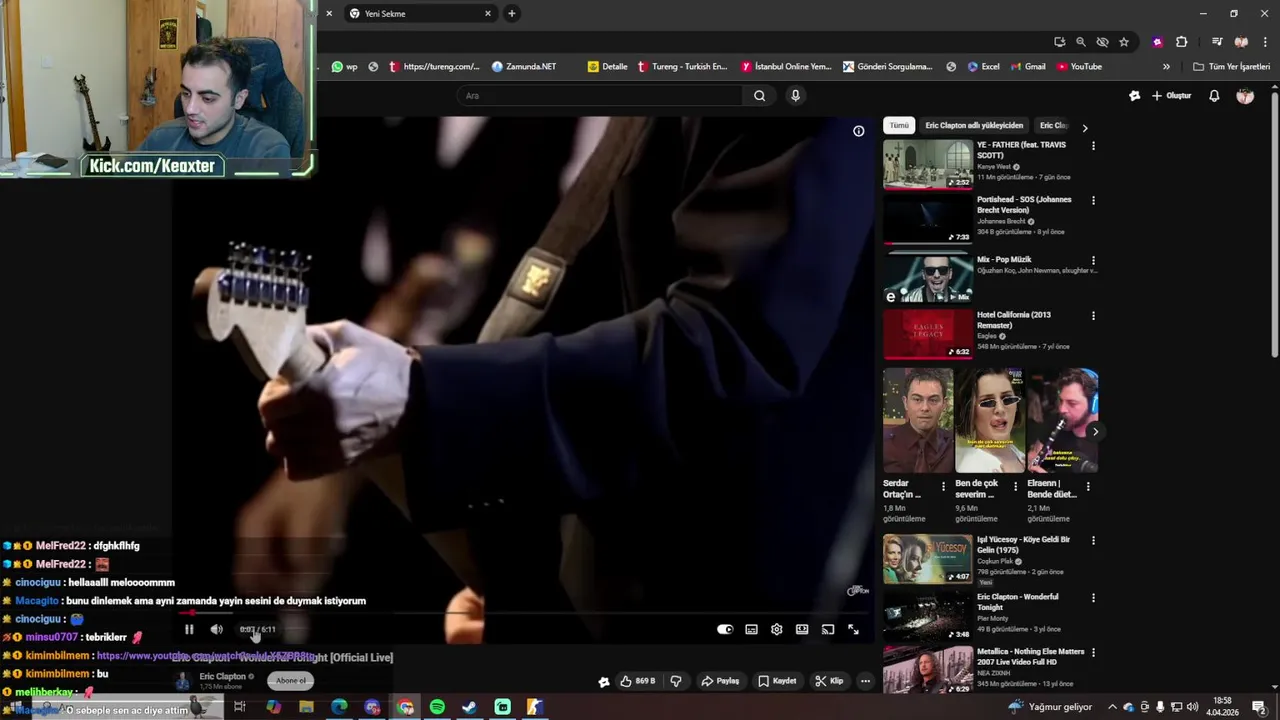Open options for Işıl Yücesoy video

point(1093,541)
